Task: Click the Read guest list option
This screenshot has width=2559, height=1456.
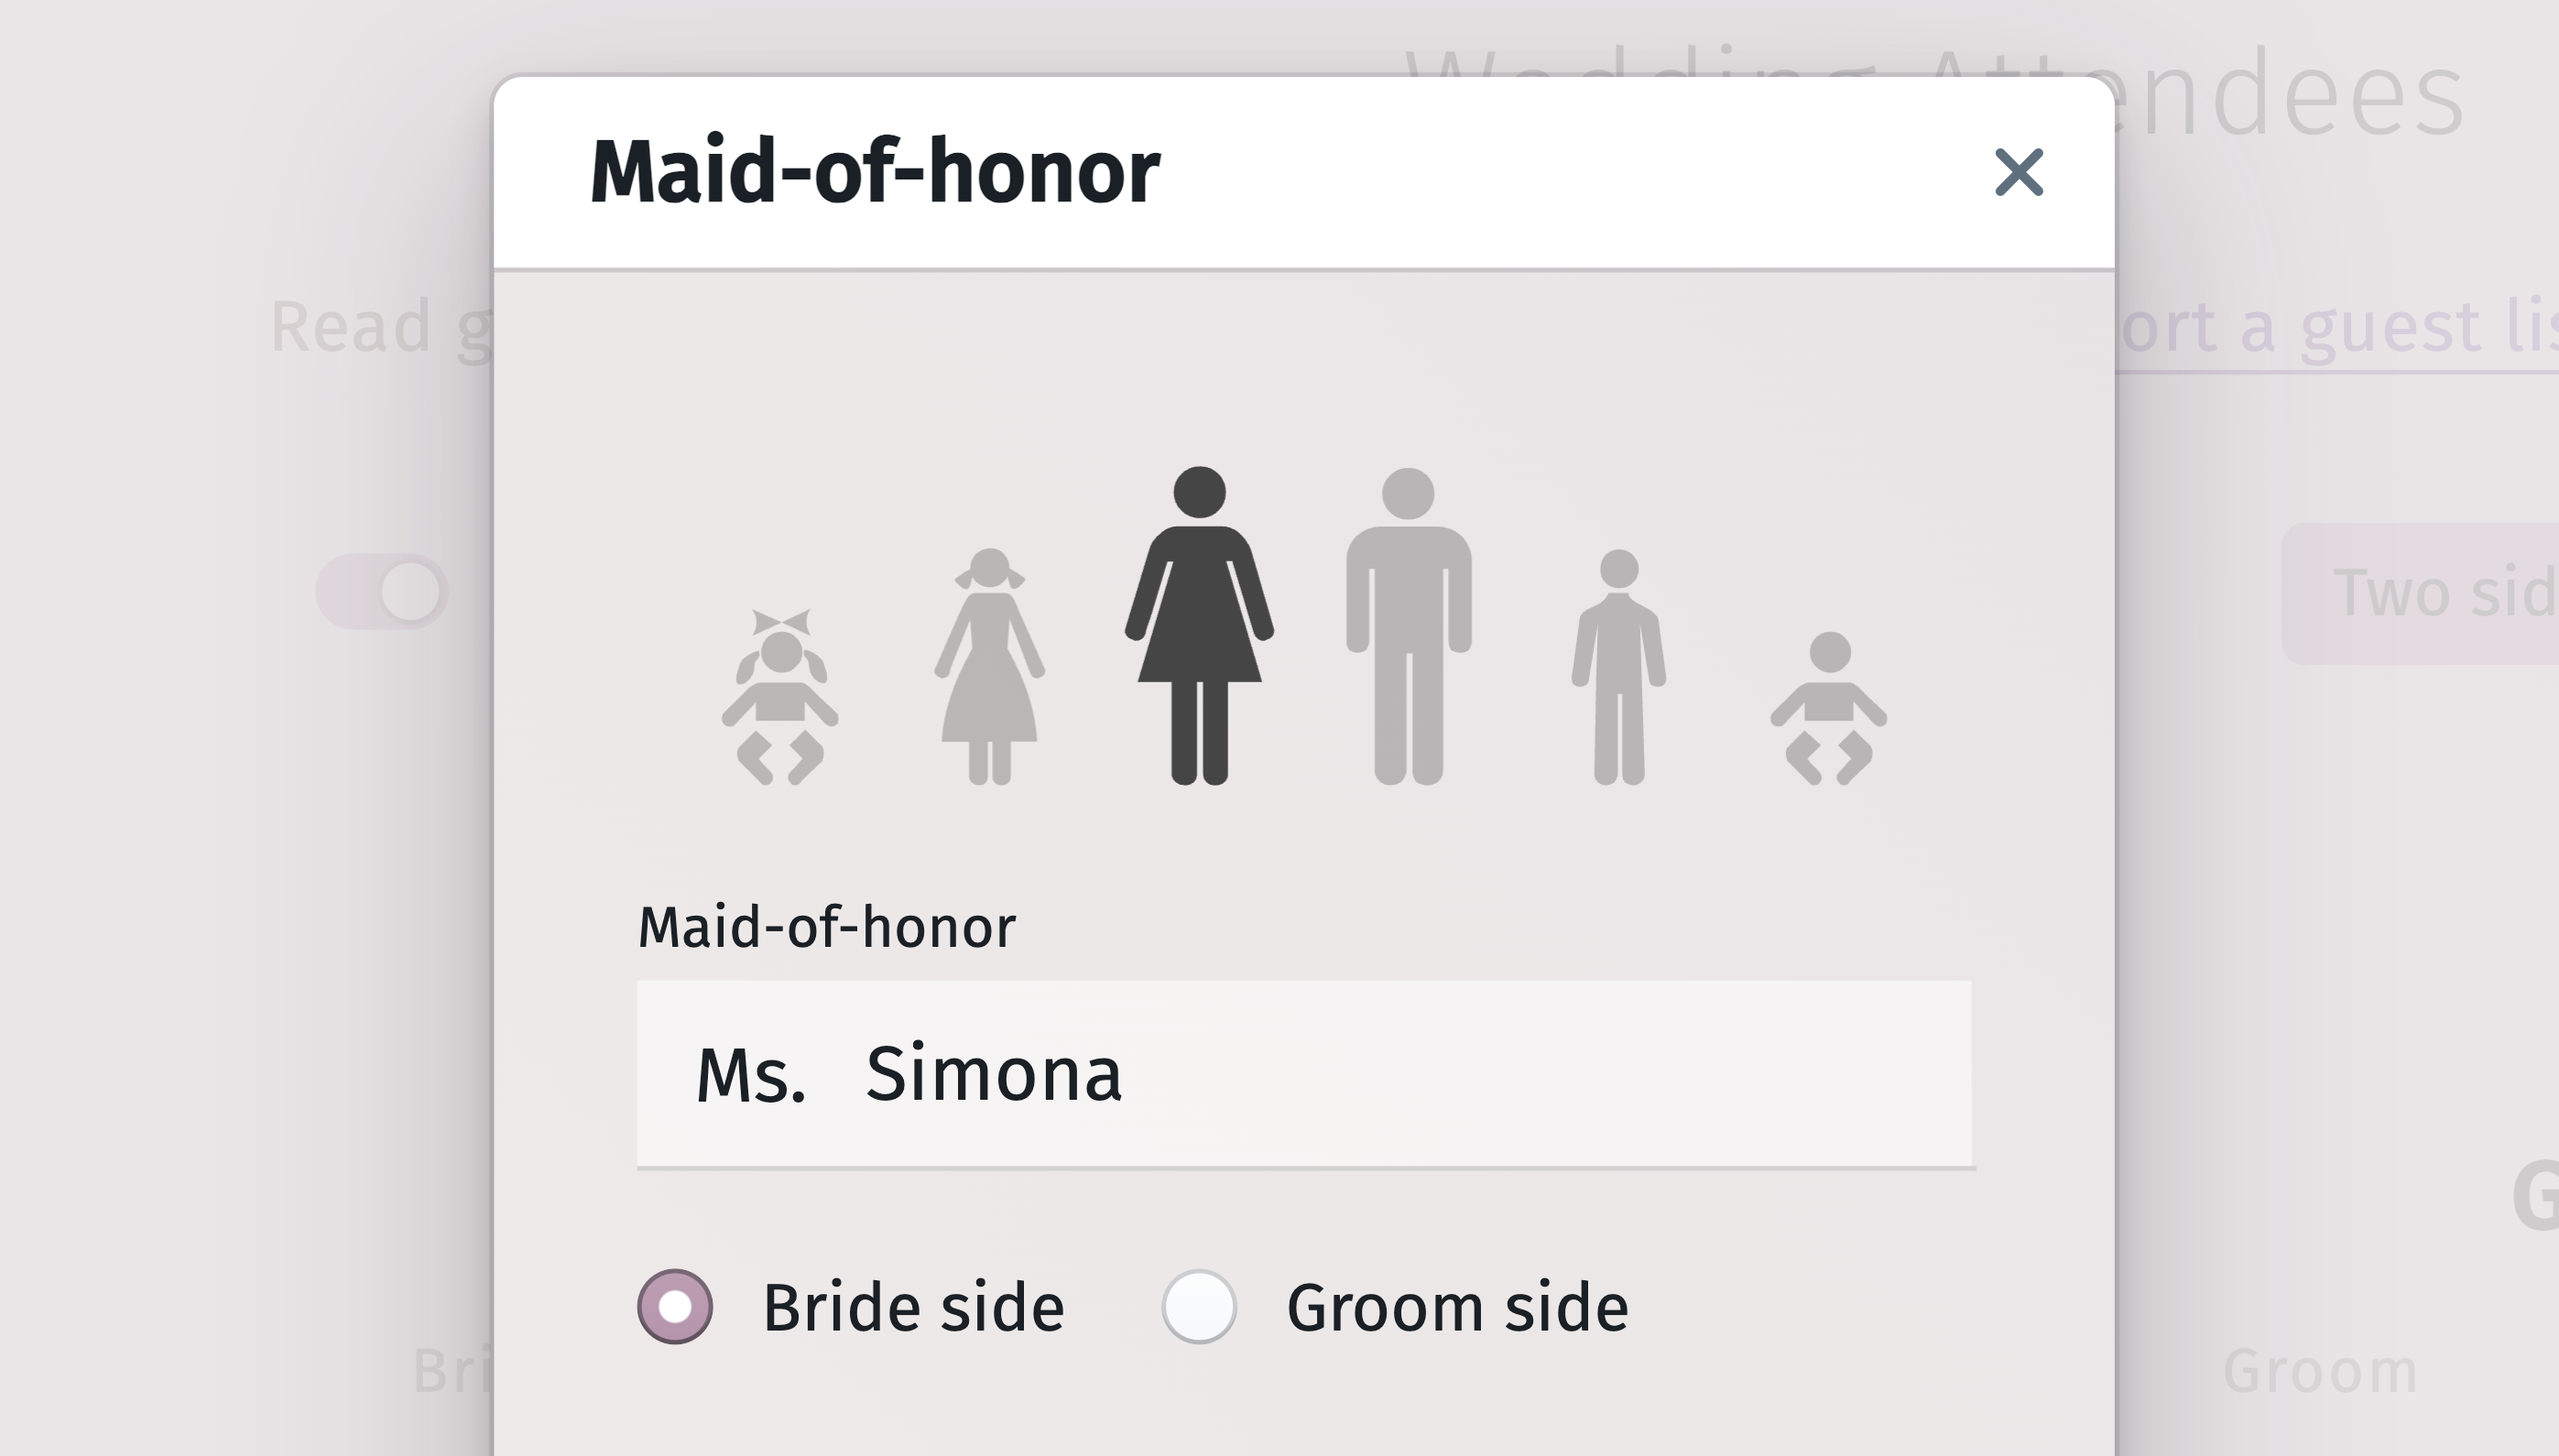Action: 380,325
